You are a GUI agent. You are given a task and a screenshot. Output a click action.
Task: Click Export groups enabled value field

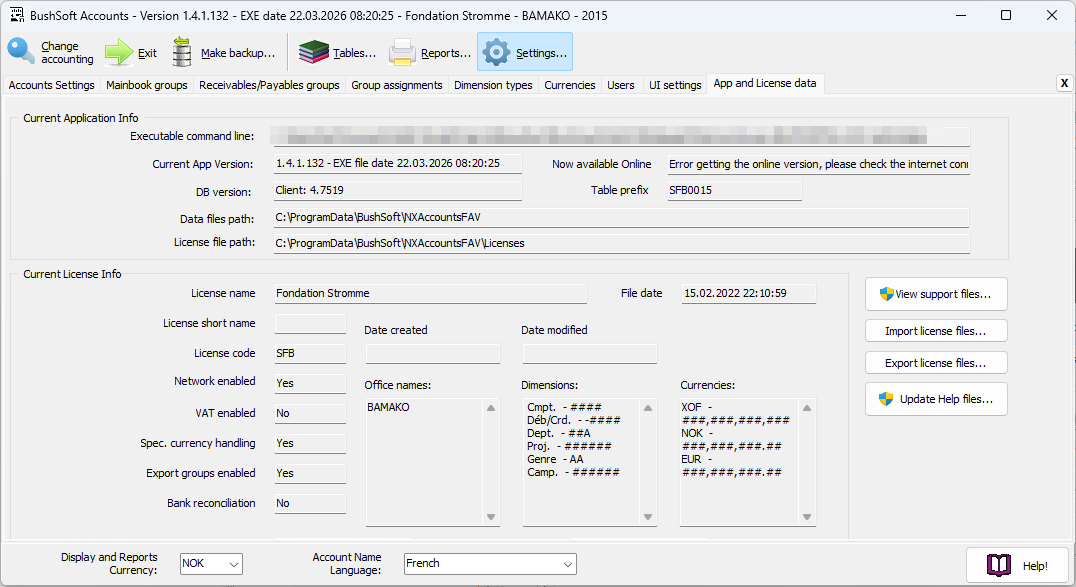click(310, 473)
